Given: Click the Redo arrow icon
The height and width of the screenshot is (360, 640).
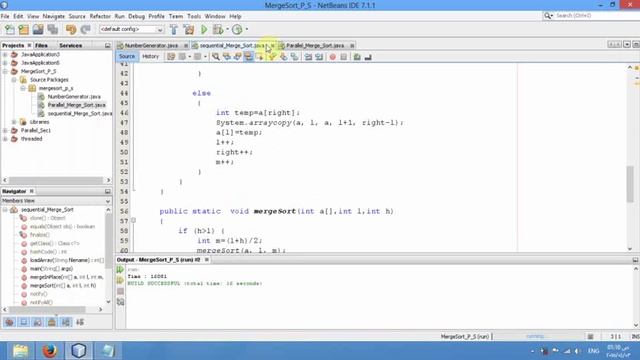Looking at the screenshot, I should coord(85,29).
